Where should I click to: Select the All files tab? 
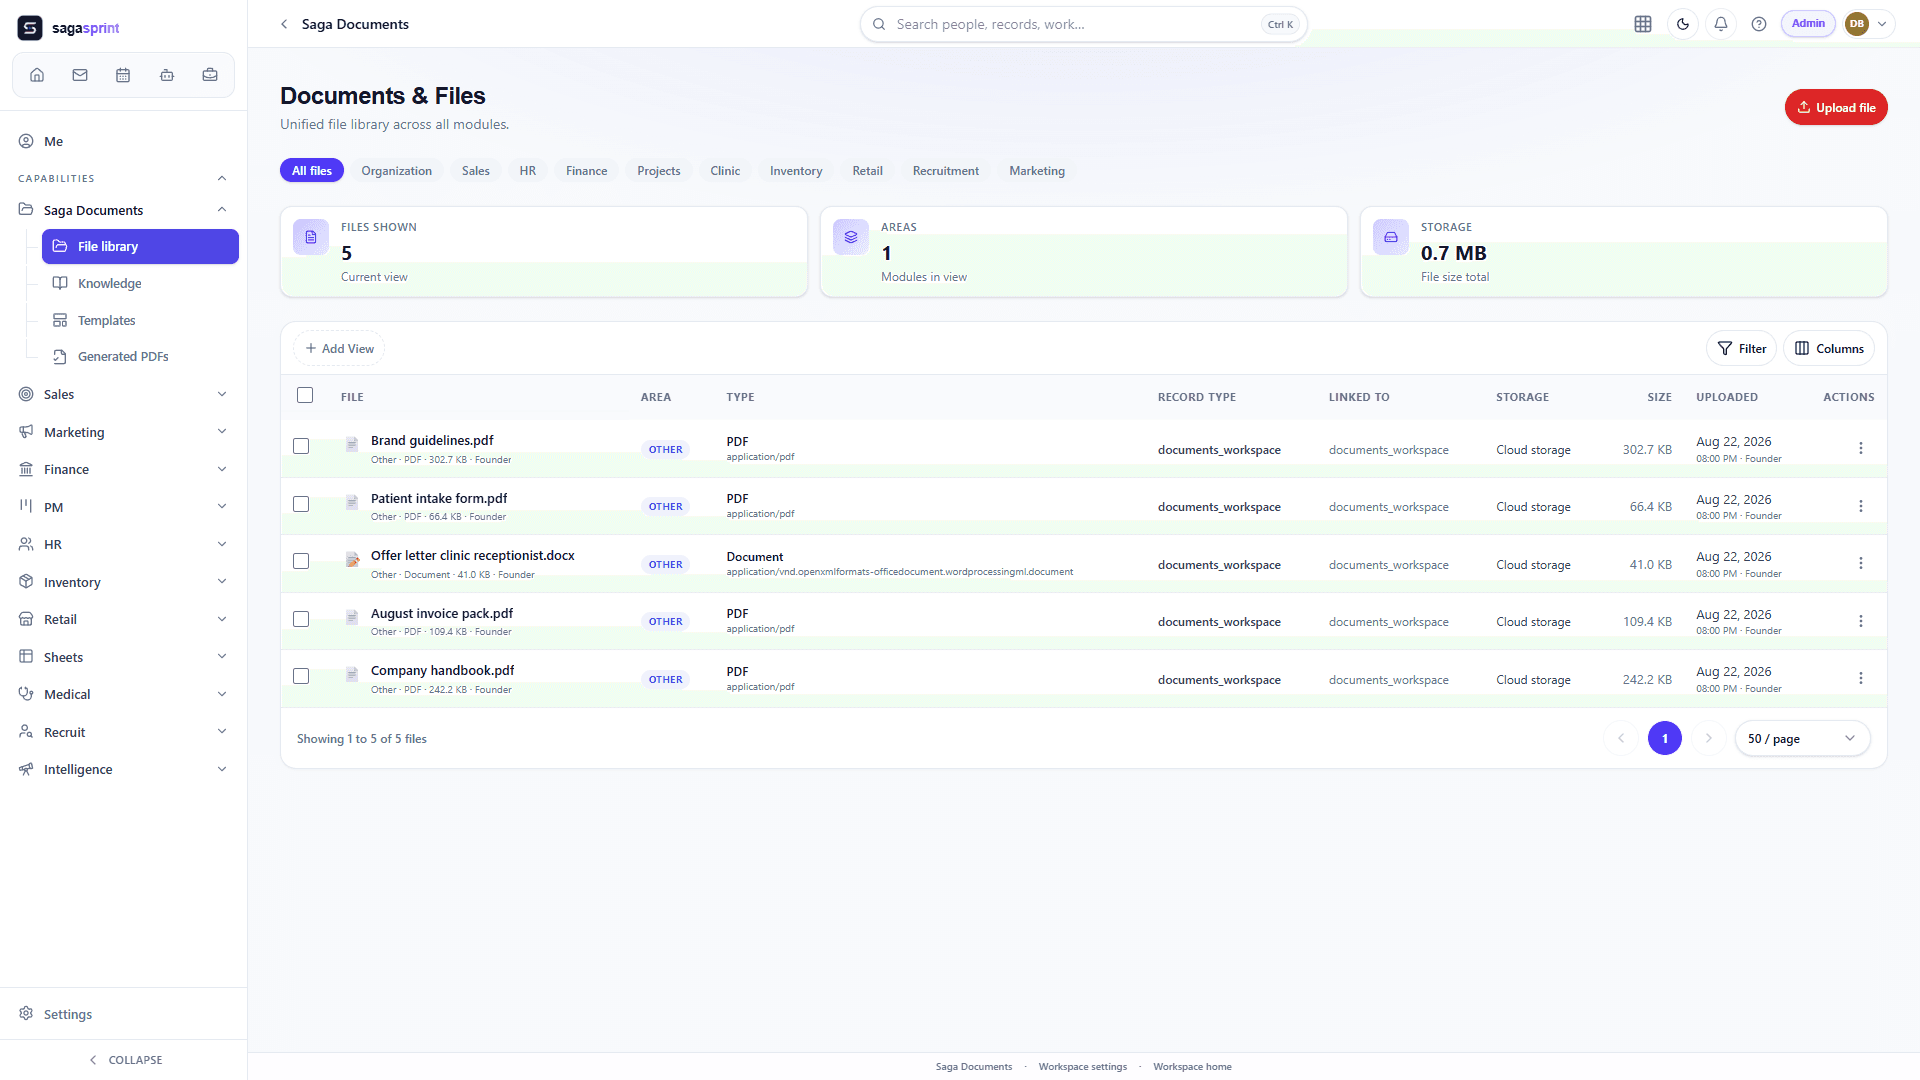coord(312,171)
